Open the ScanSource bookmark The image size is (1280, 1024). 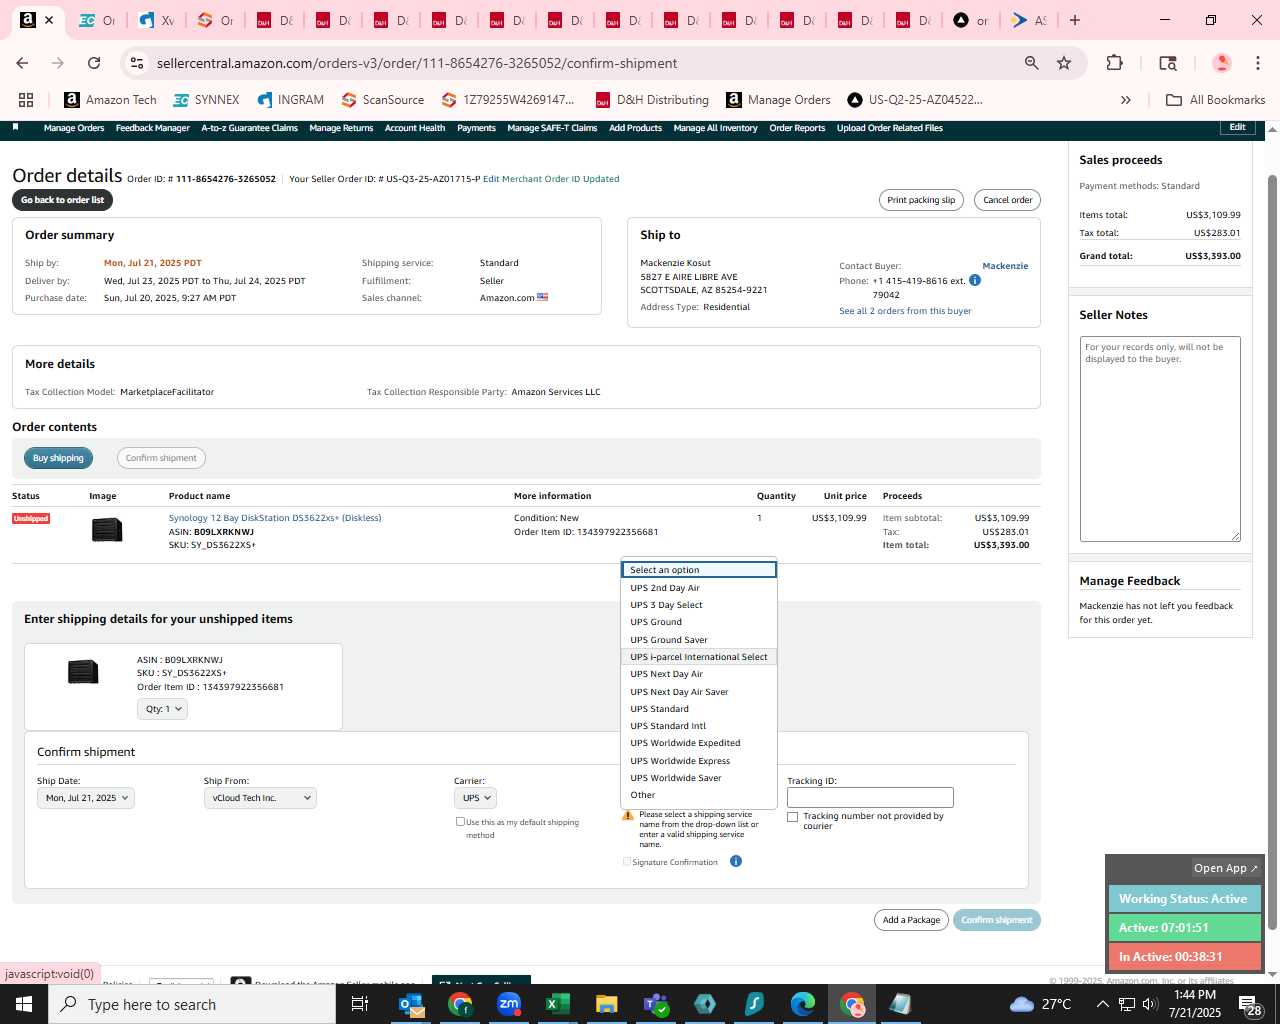(383, 100)
